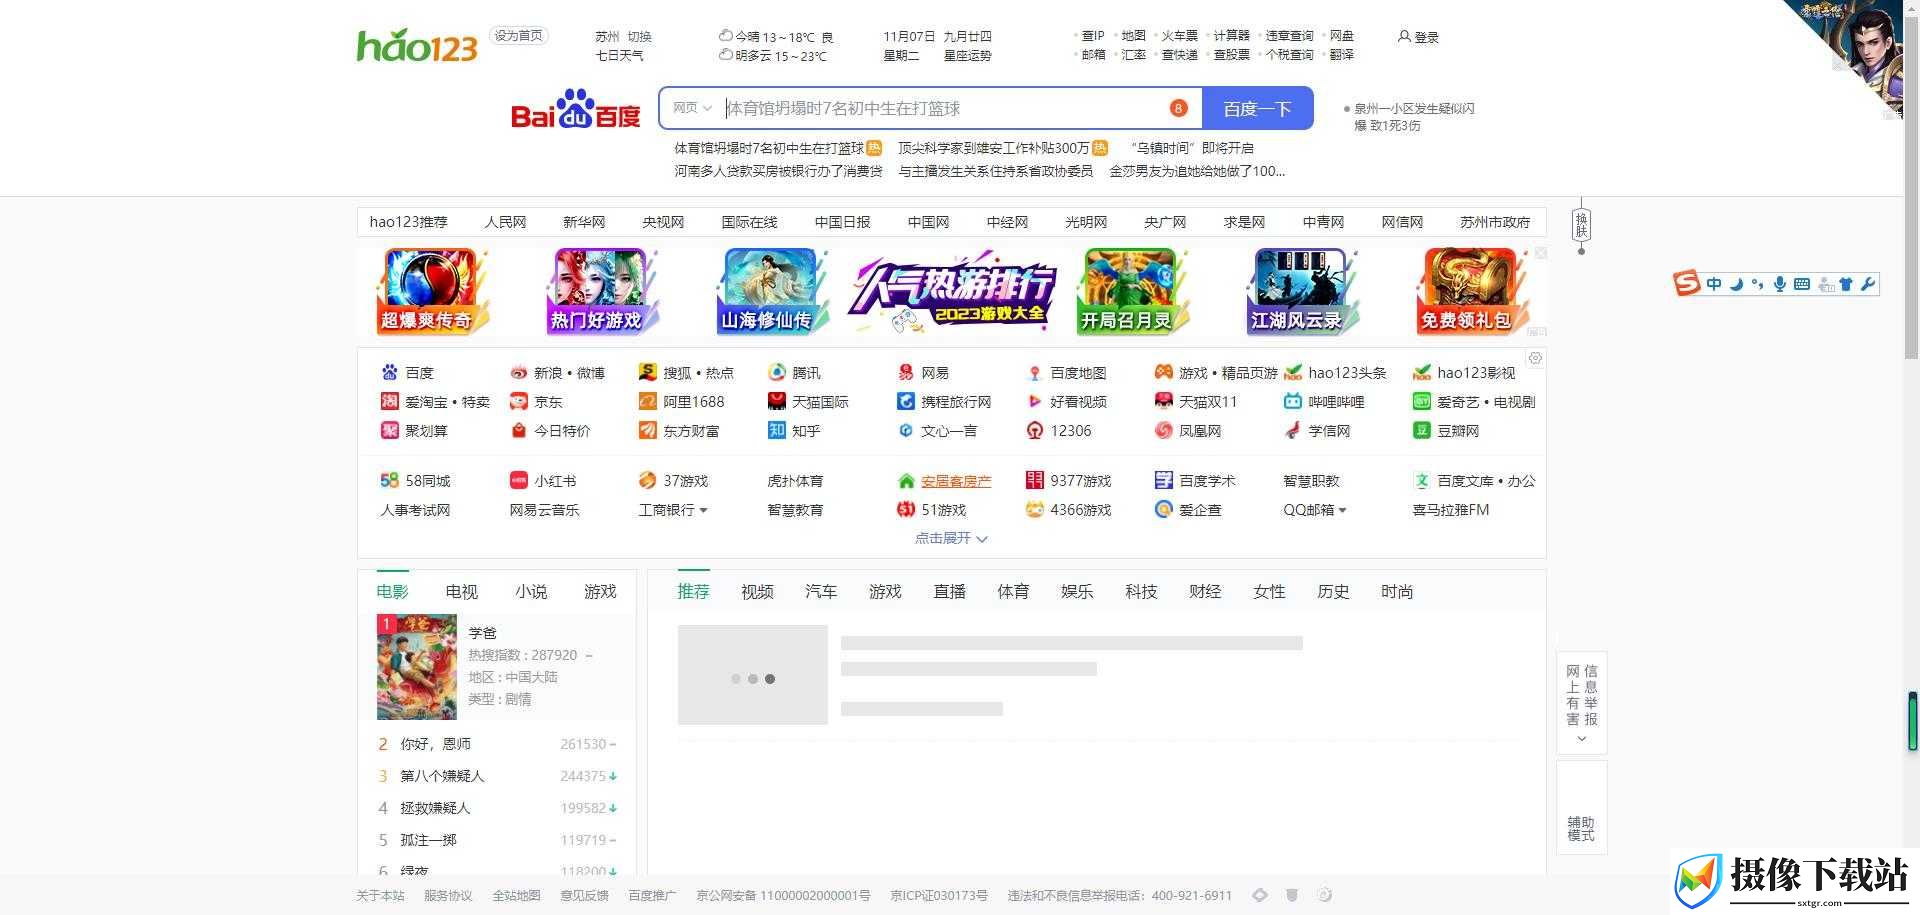Select the 体育 feed tab
The image size is (1920, 915).
click(1013, 591)
